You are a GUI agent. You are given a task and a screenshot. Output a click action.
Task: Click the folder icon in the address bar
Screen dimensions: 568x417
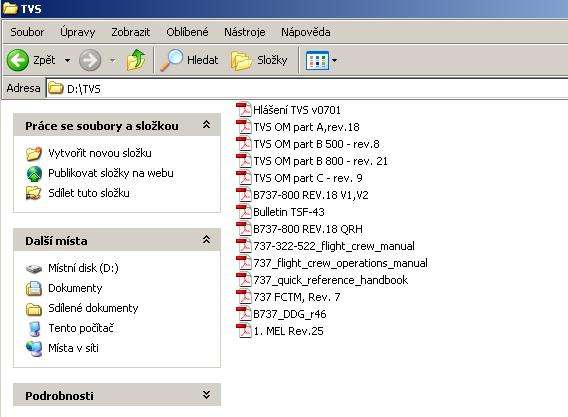click(x=56, y=88)
